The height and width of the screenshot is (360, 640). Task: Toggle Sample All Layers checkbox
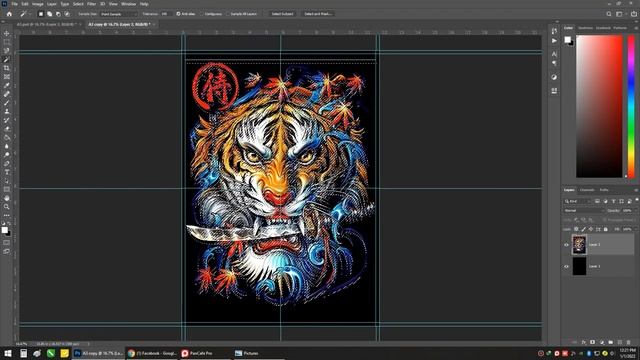(228, 14)
